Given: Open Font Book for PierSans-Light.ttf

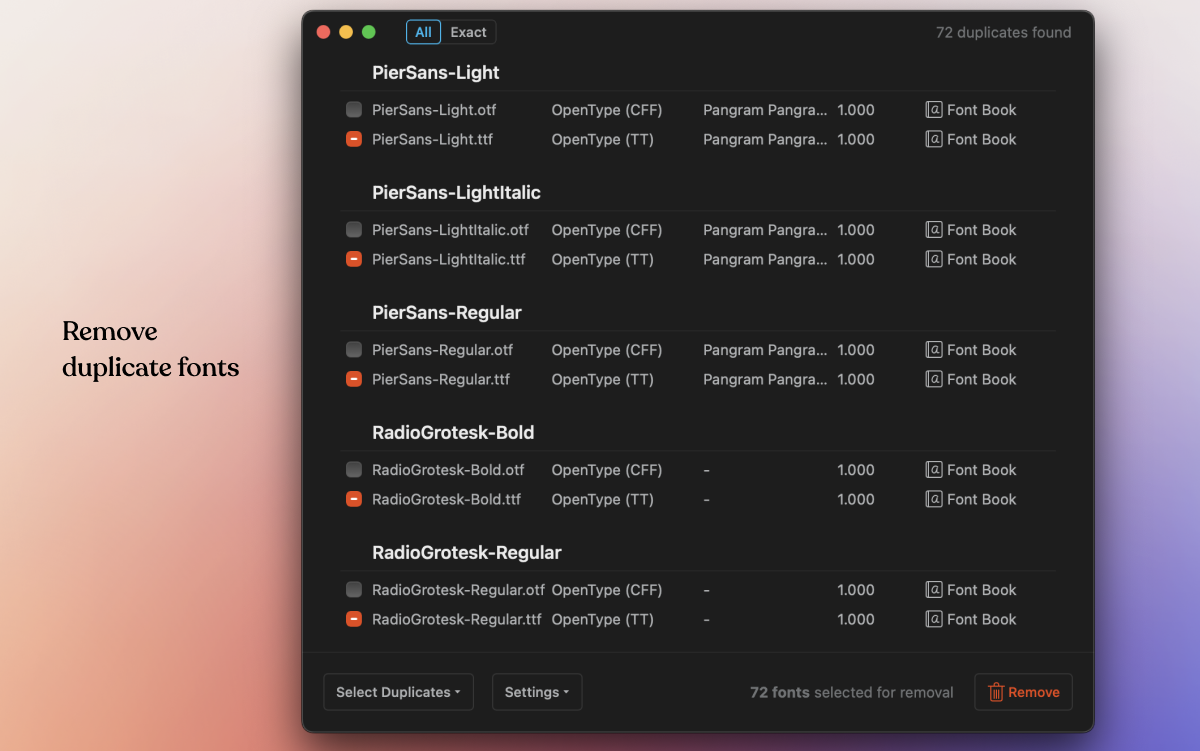Looking at the screenshot, I should tap(932, 139).
